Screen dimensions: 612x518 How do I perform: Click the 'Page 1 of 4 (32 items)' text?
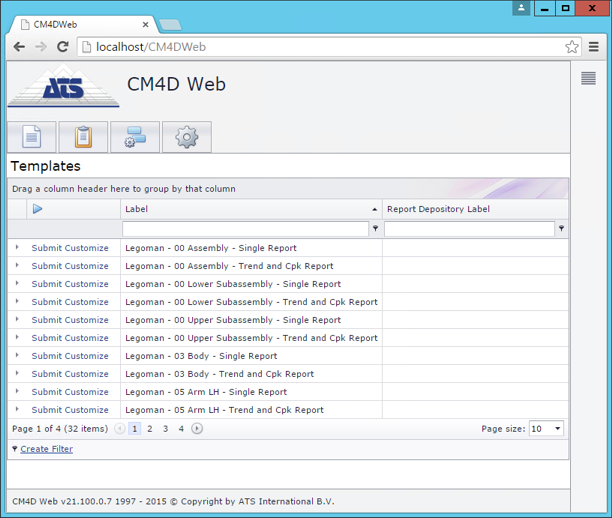(60, 429)
